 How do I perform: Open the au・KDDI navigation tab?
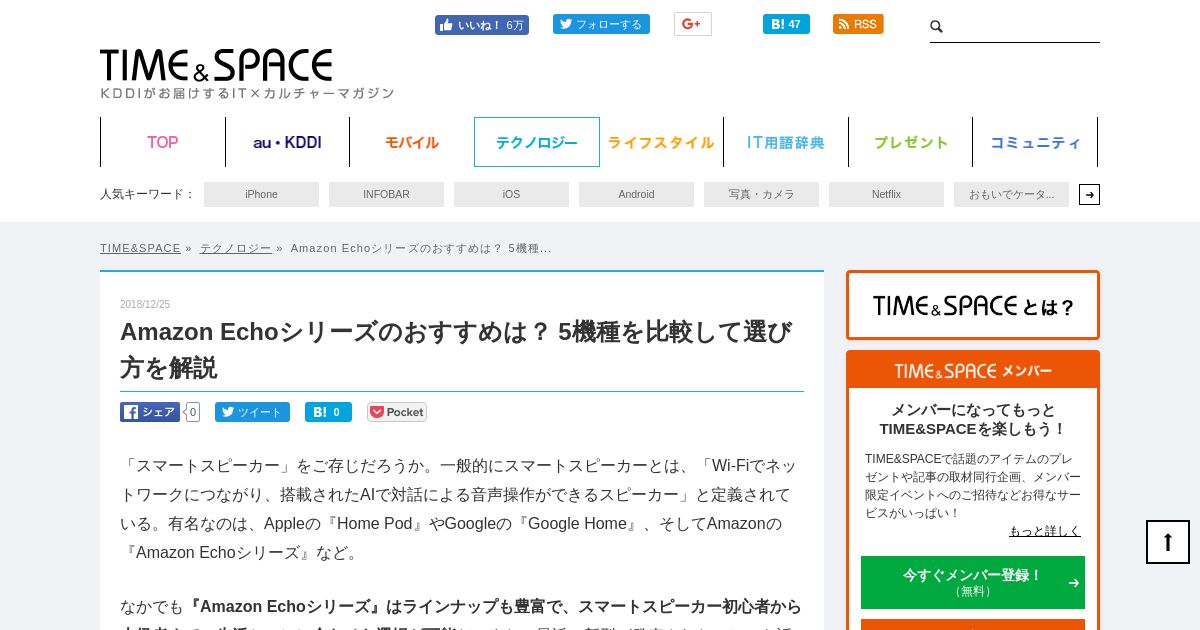pyautogui.click(x=287, y=142)
